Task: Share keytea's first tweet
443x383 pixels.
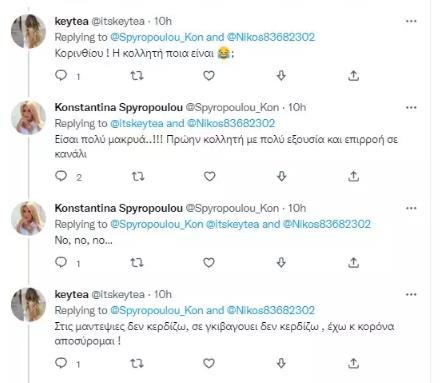Action: [353, 76]
